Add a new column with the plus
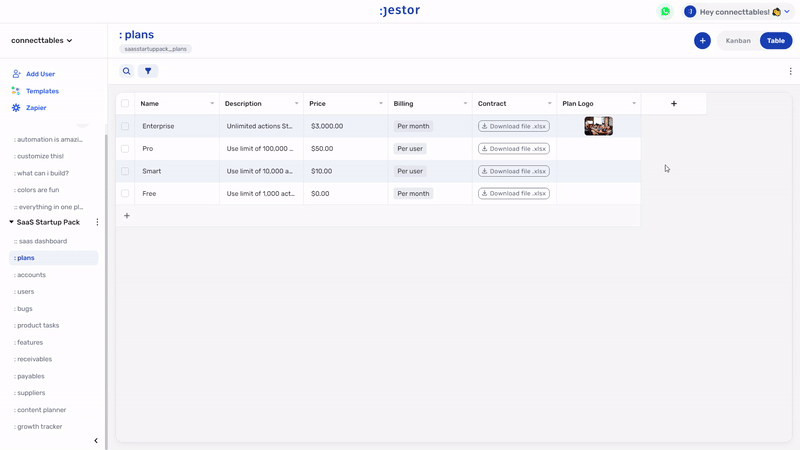This screenshot has height=450, width=800. [673, 104]
